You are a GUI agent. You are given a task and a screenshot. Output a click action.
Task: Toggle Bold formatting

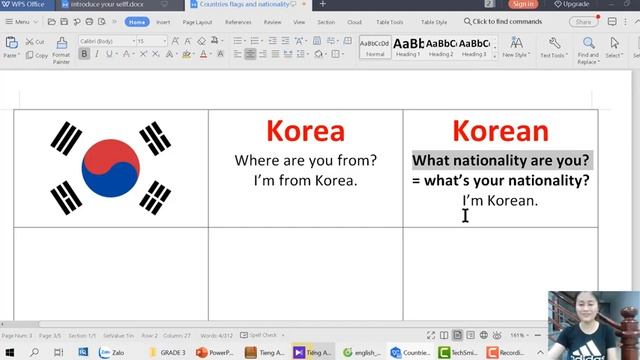pos(84,54)
